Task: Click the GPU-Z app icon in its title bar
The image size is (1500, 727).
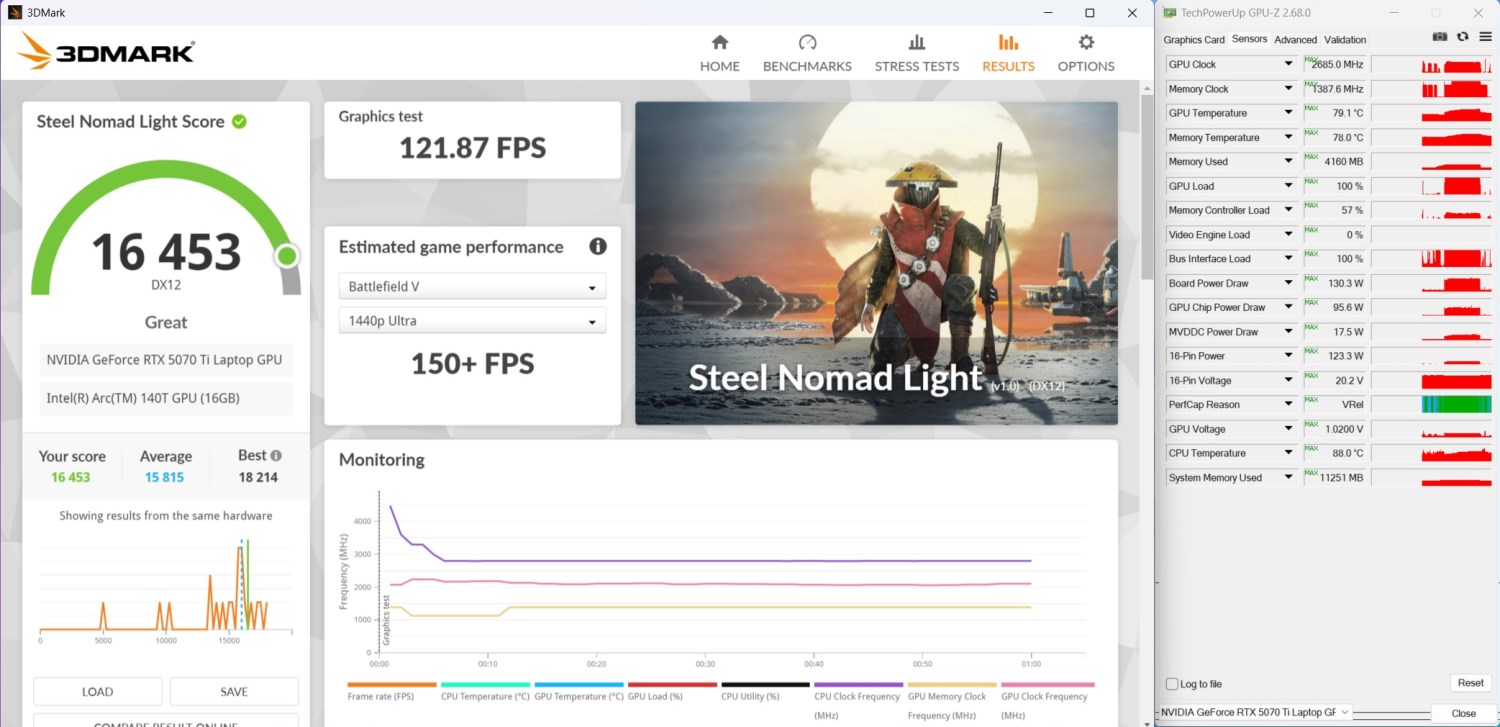Action: (x=1169, y=13)
